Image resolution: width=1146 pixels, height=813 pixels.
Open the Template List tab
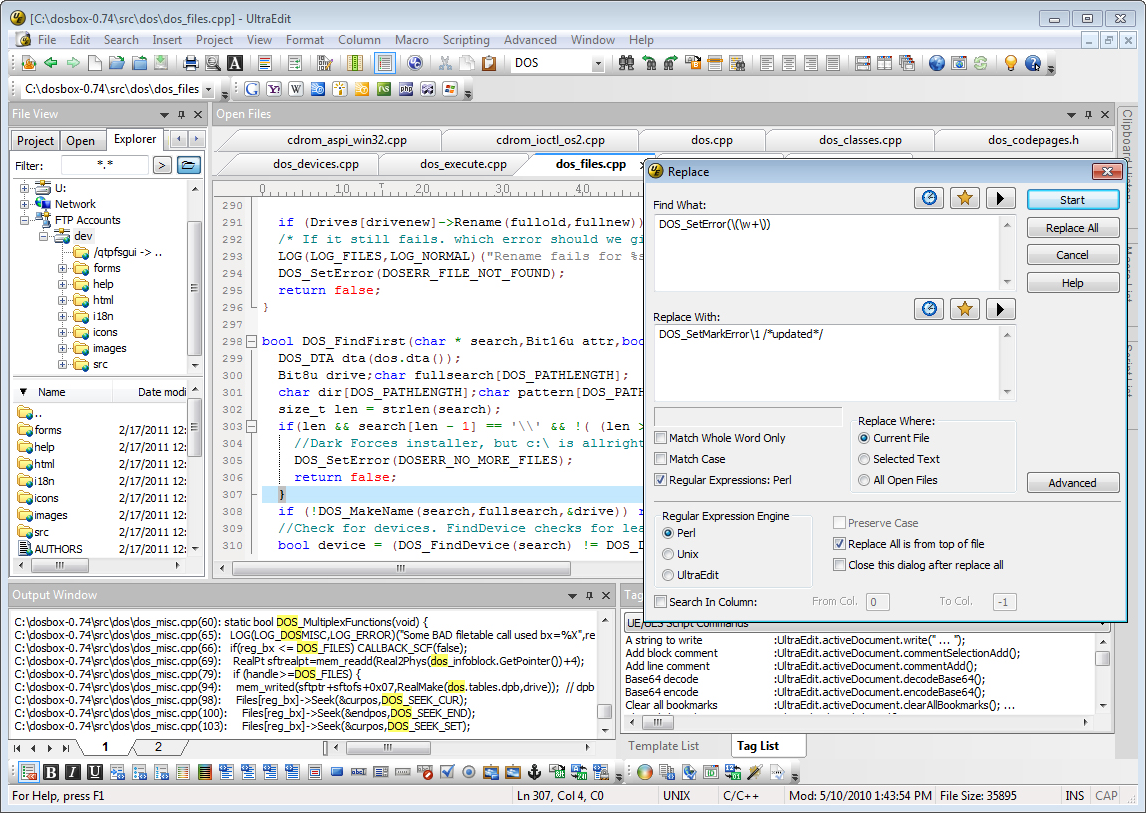(664, 746)
